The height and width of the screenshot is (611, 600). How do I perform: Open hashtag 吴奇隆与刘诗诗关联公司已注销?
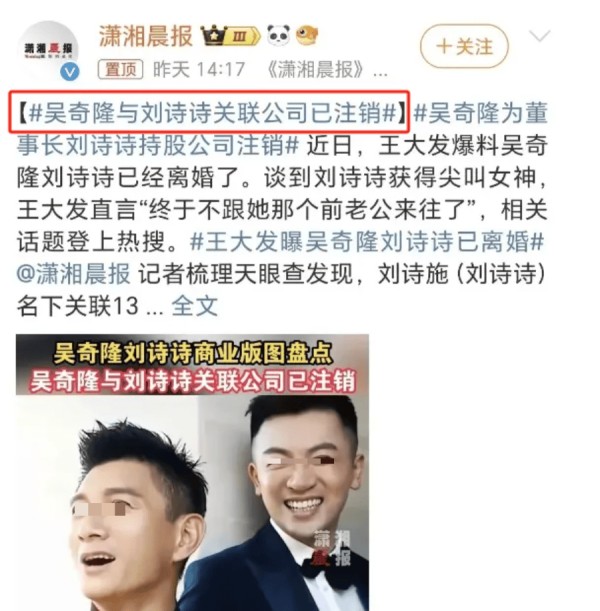point(212,113)
